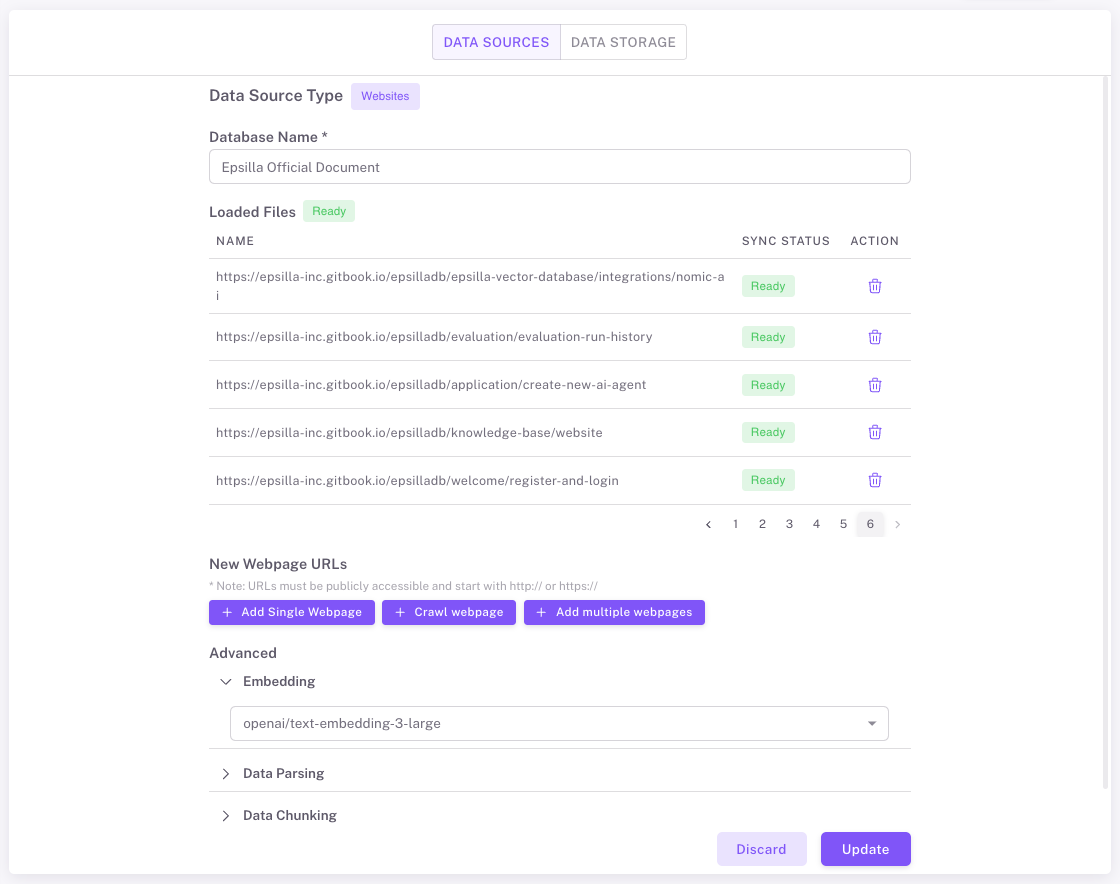1120x884 pixels.
Task: Select the Data Sources tab
Action: (x=496, y=42)
